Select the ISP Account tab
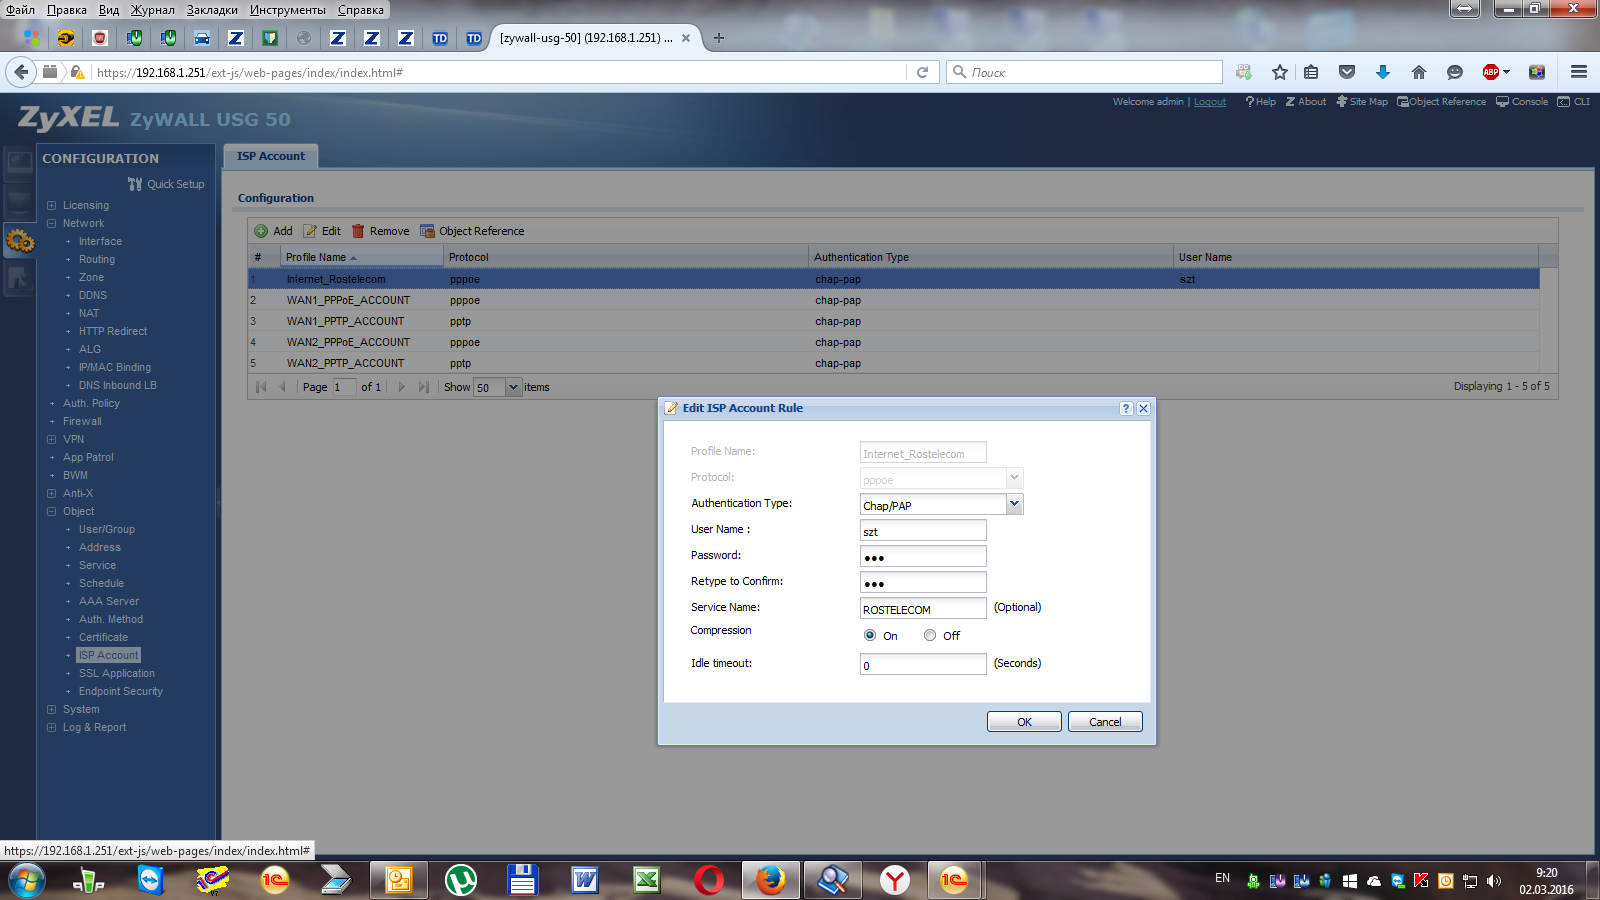This screenshot has width=1600, height=900. (271, 156)
